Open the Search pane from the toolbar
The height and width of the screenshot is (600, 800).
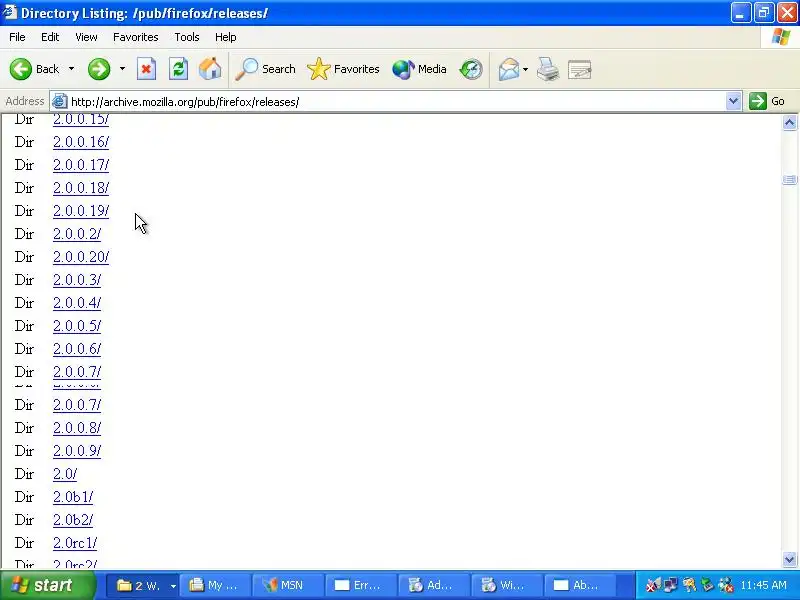click(265, 69)
